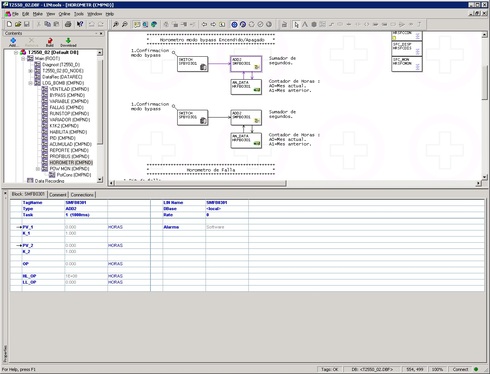490x374 pixels.
Task: Click the Download button in Contents panel
Action: [68, 42]
